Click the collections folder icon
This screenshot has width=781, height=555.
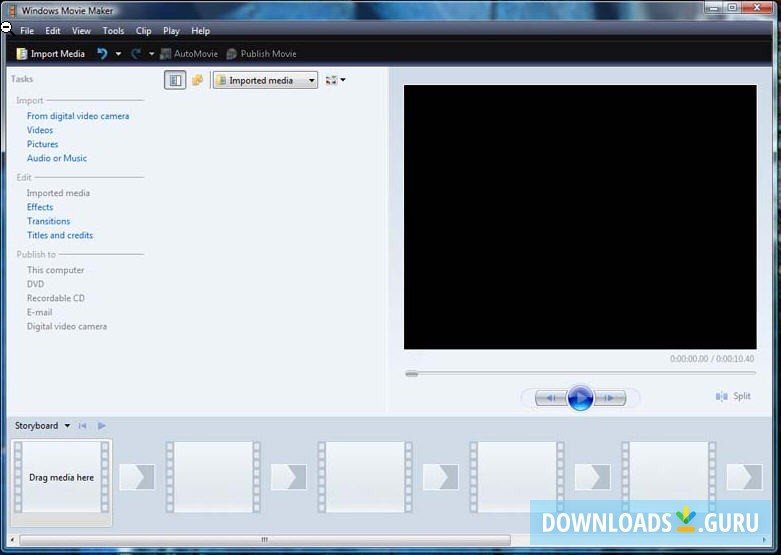click(197, 80)
